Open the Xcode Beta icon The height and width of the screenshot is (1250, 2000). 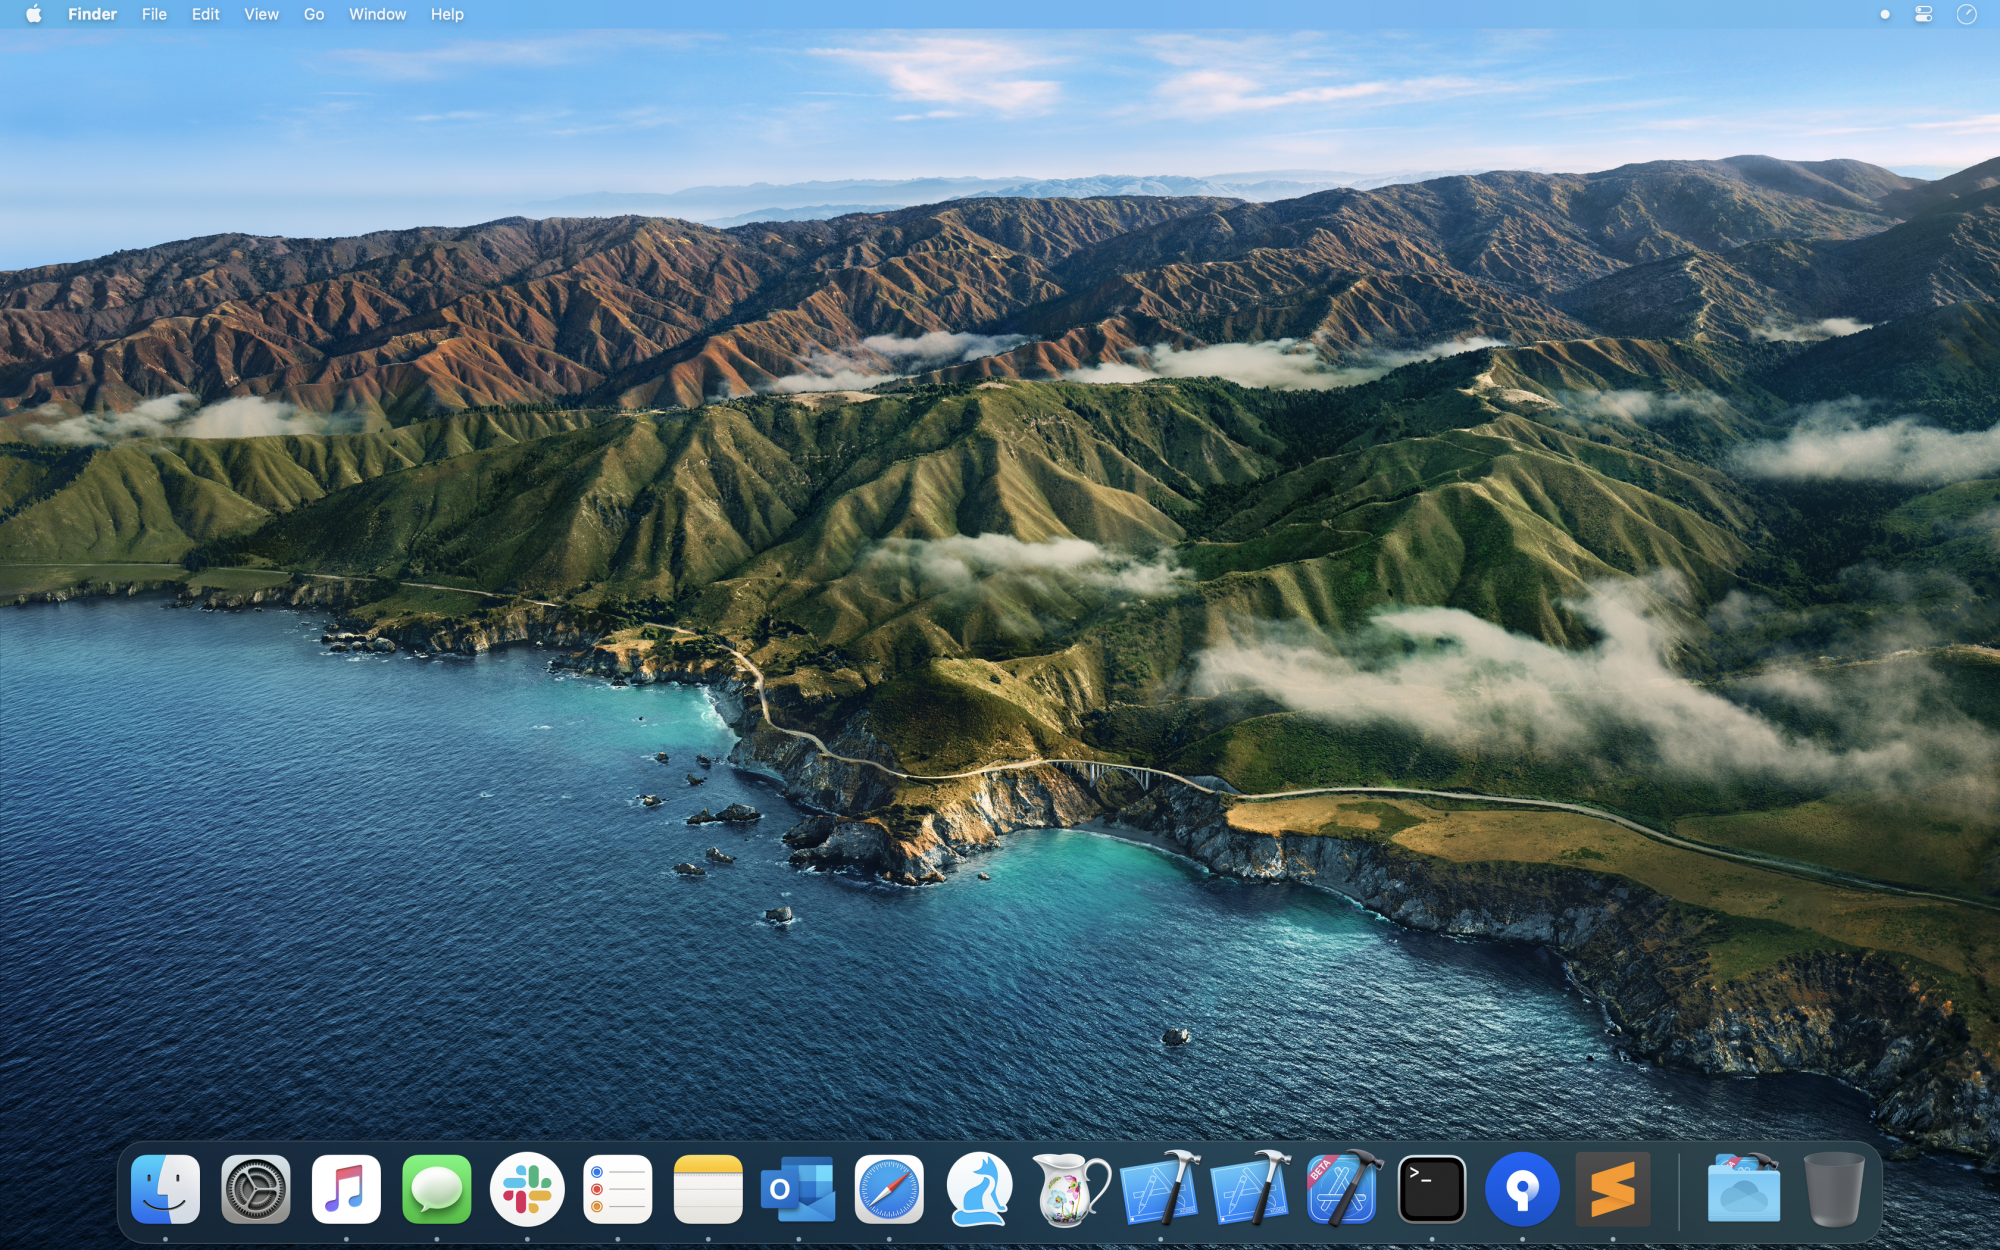(x=1342, y=1190)
